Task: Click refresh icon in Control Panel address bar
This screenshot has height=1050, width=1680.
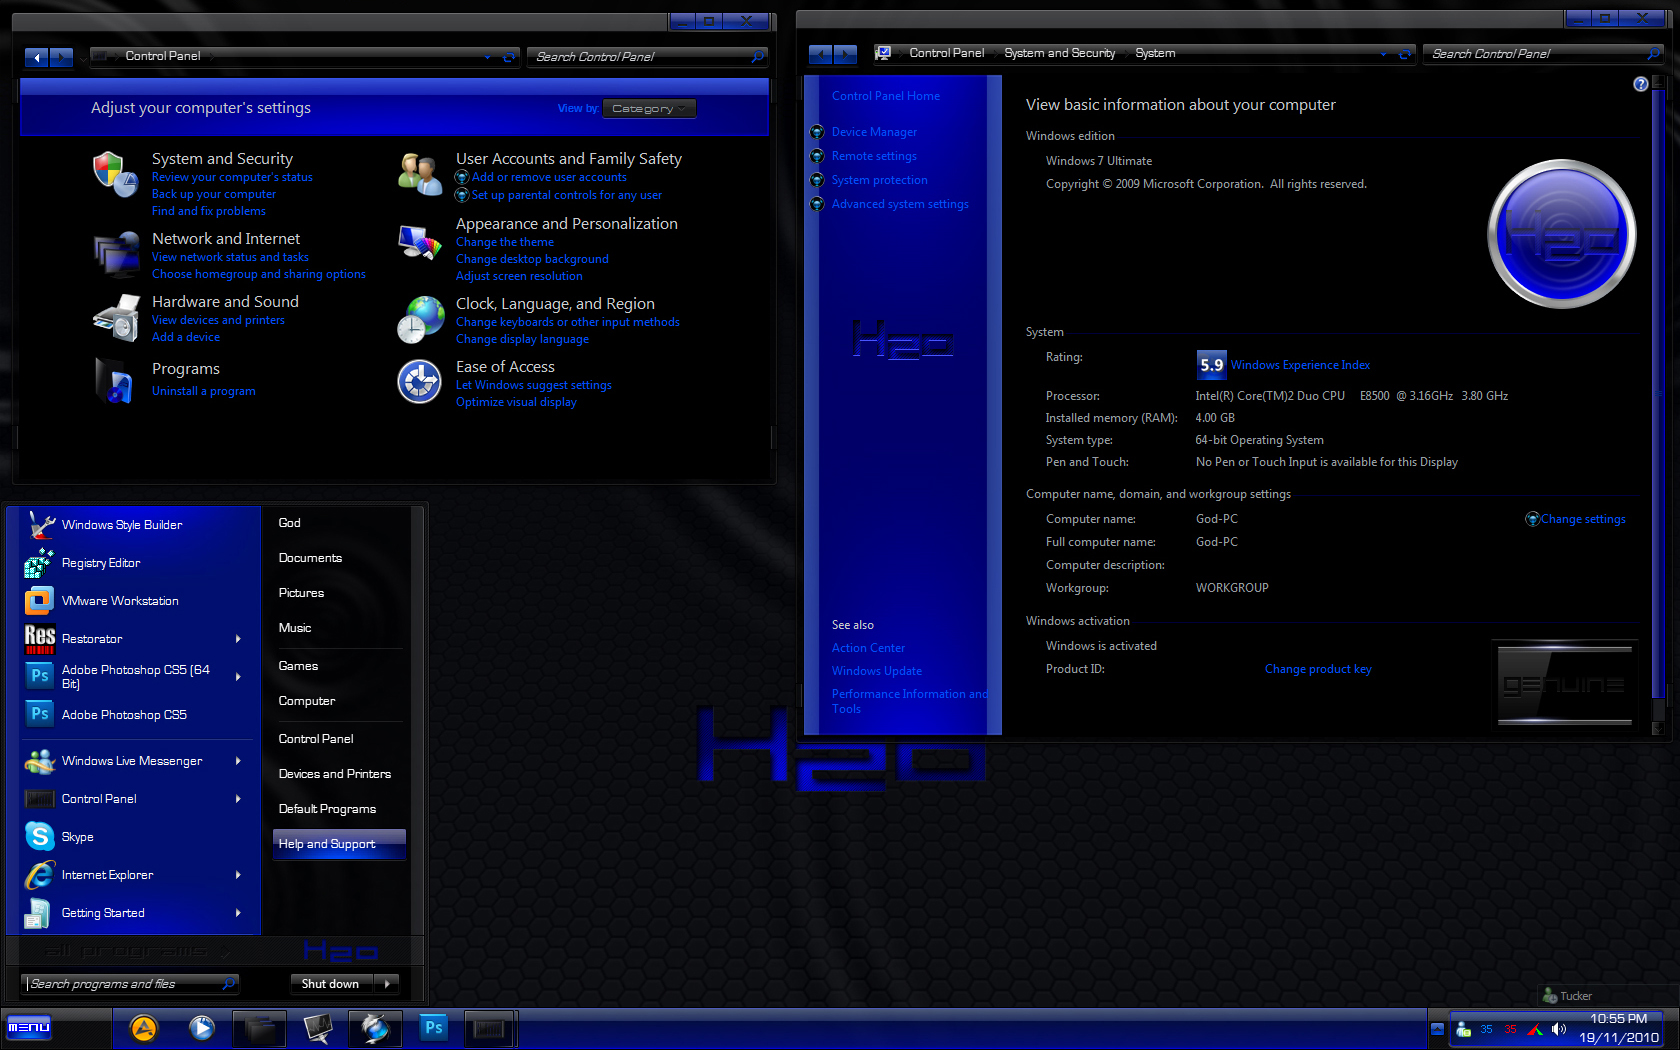Action: click(509, 57)
